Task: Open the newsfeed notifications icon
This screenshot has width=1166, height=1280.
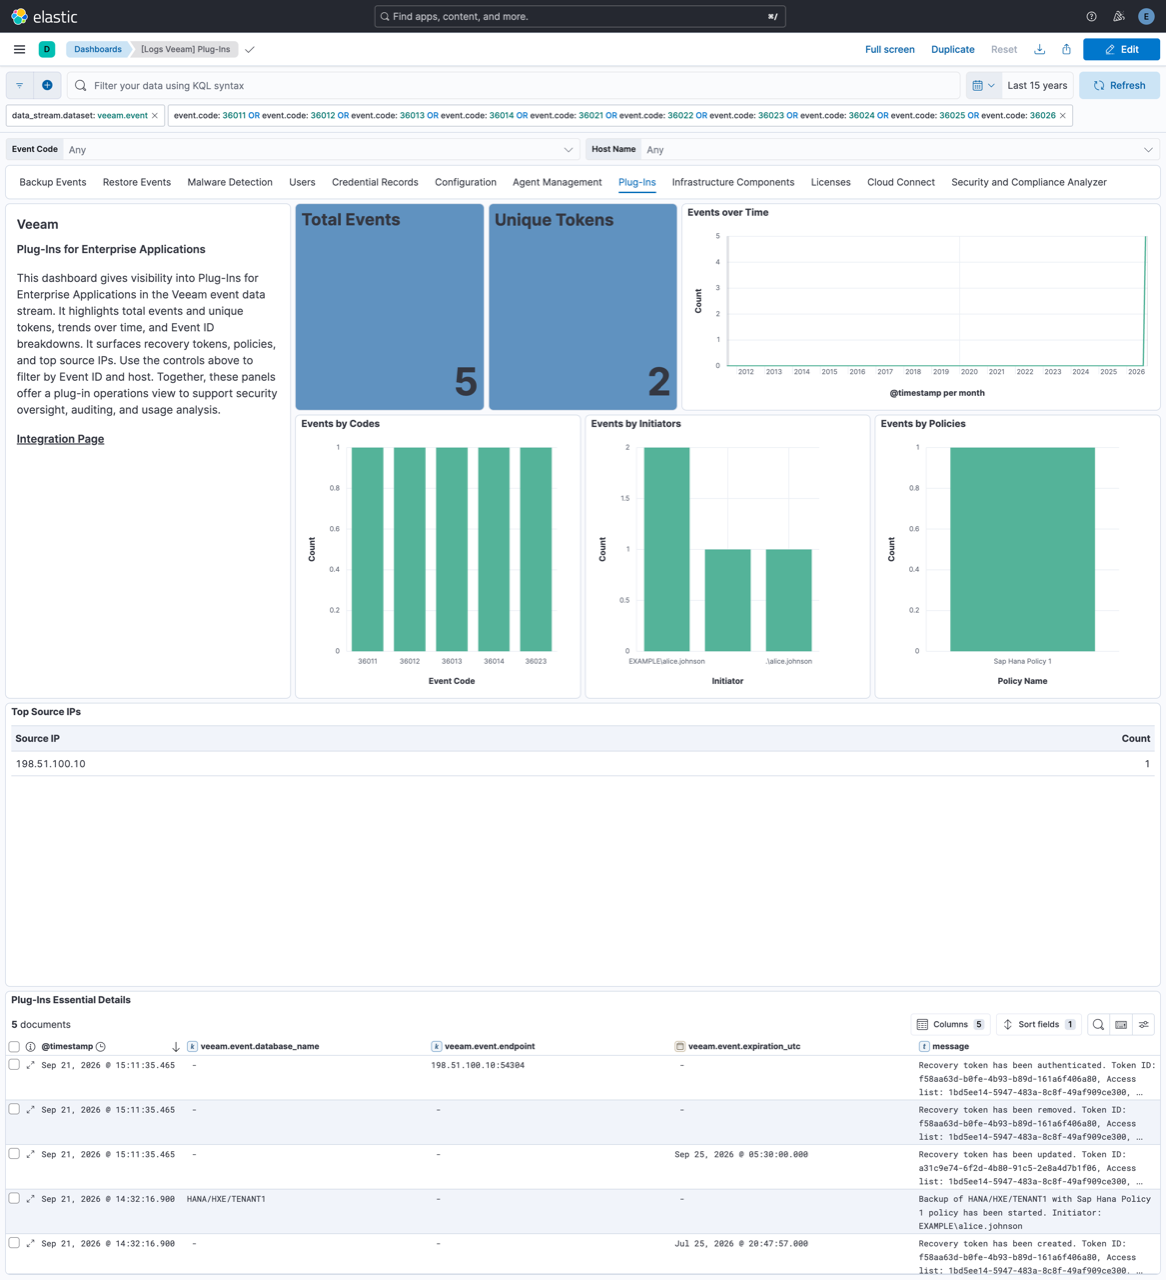Action: [1118, 16]
